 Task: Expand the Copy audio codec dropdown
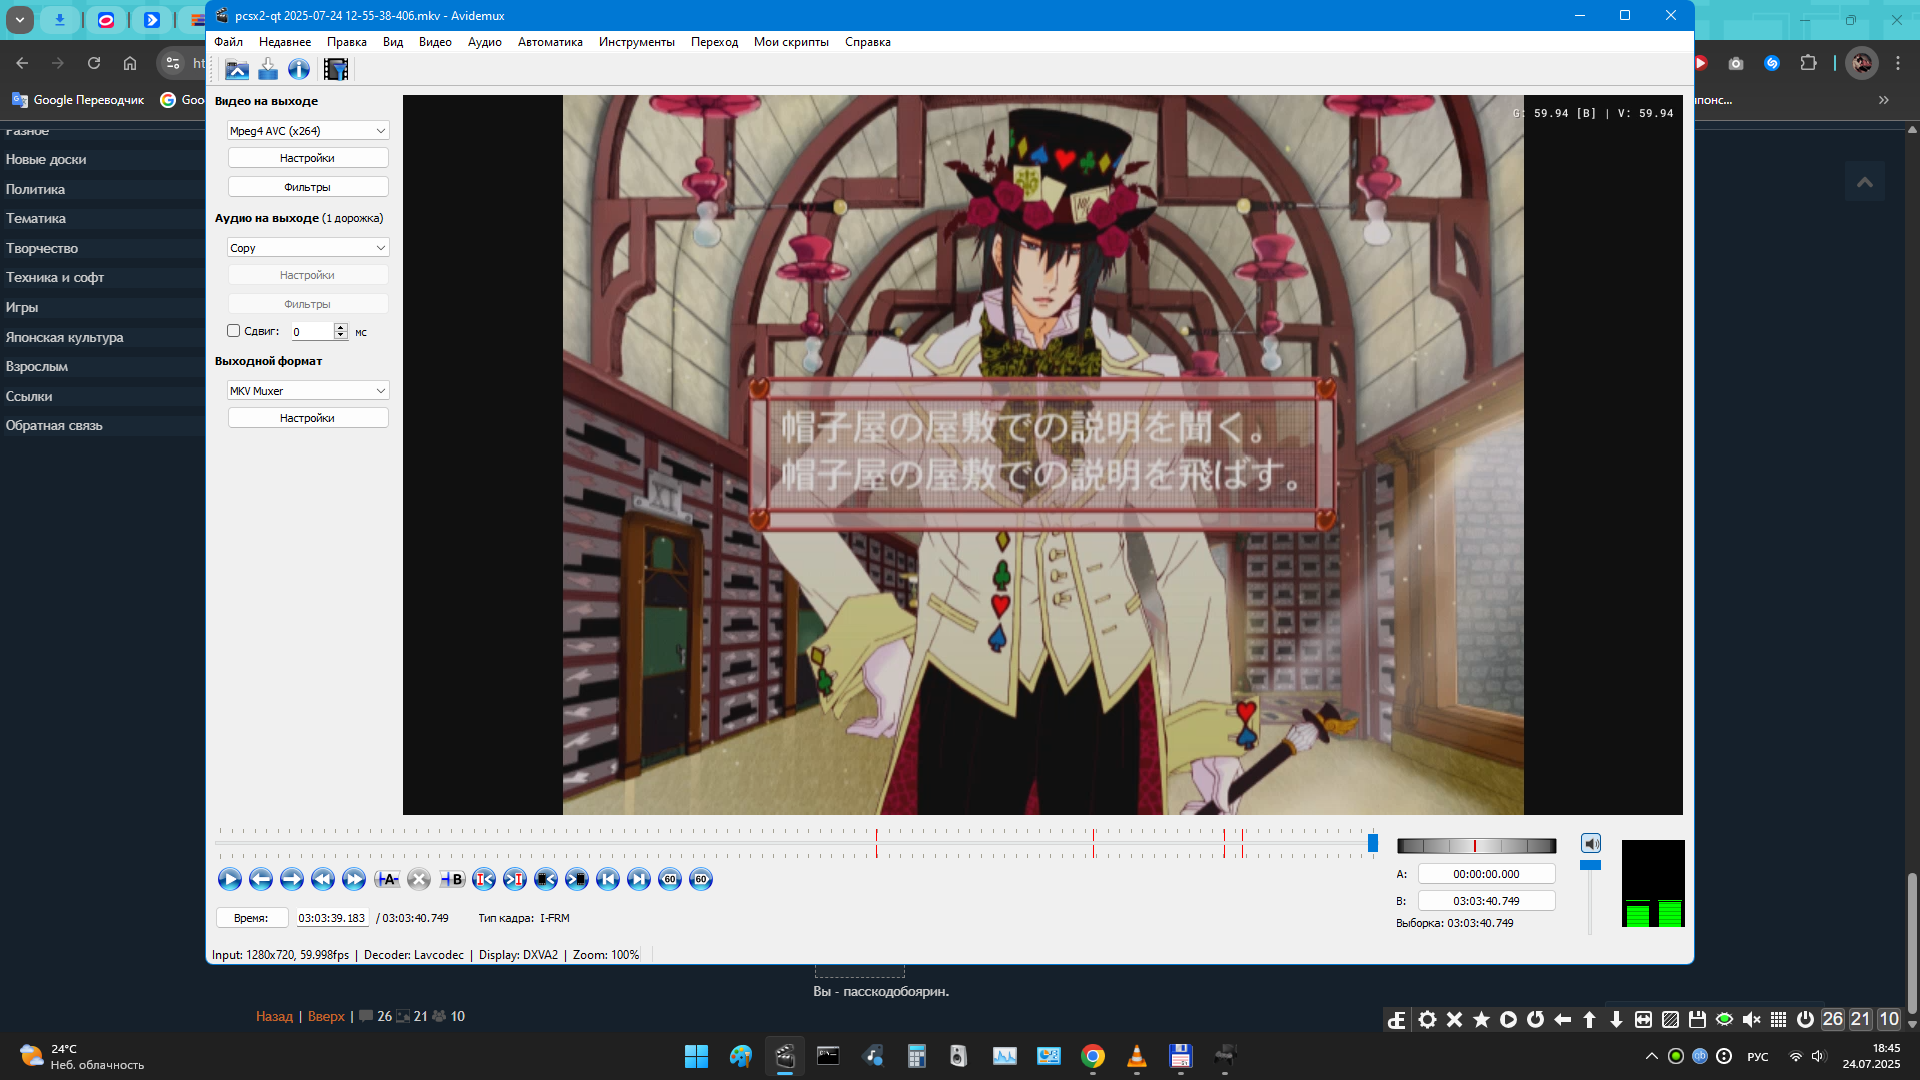coord(308,248)
